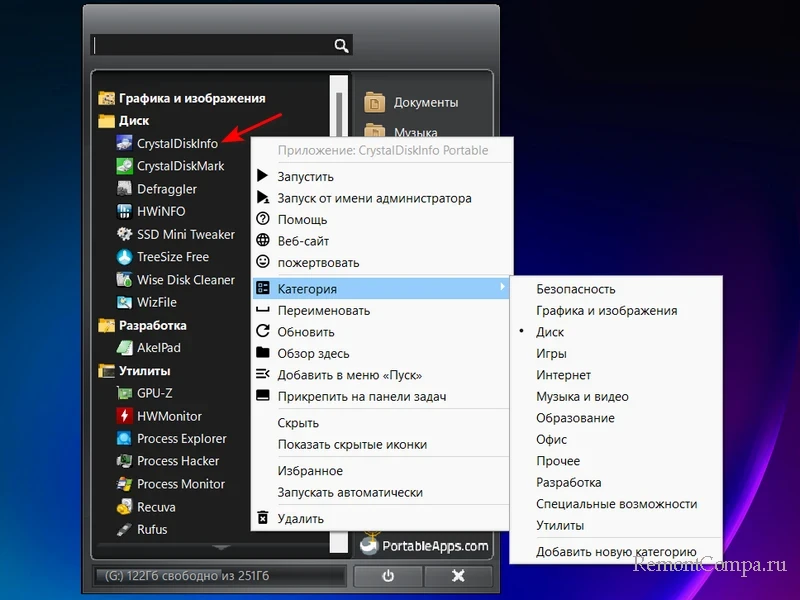Choose Удалить from the context menu

pyautogui.click(x=300, y=519)
